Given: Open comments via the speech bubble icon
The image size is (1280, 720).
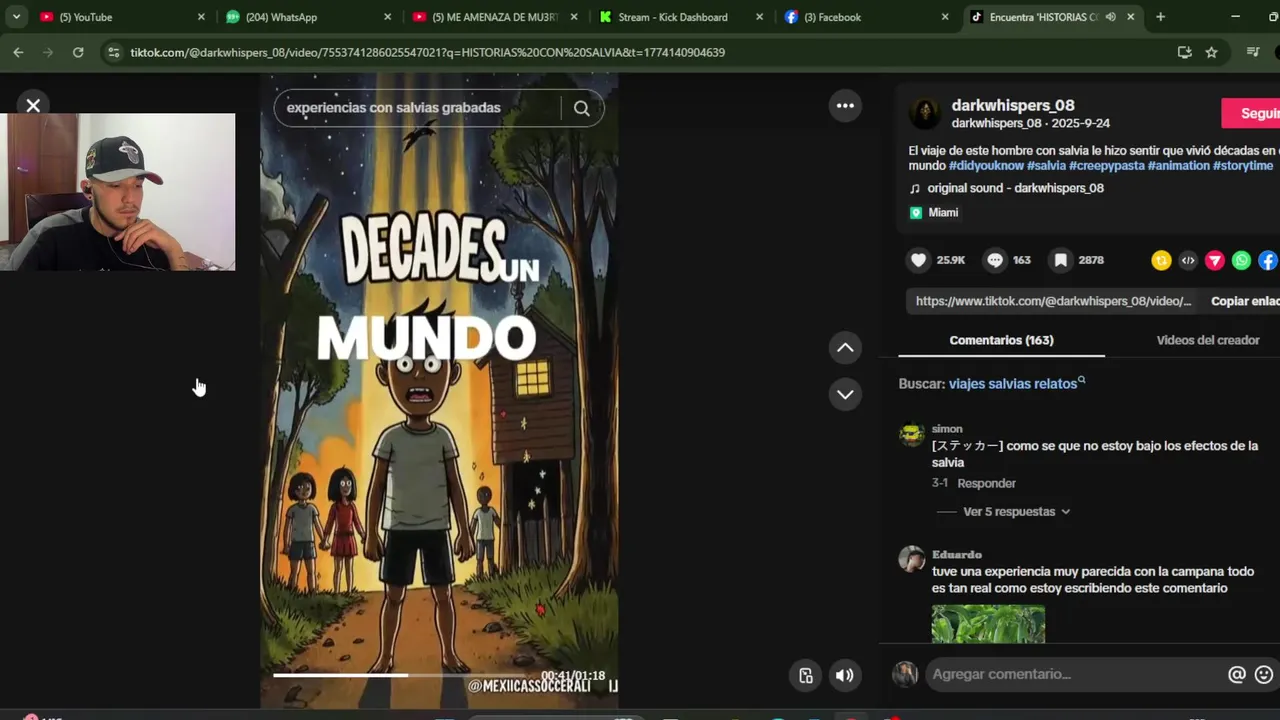Looking at the screenshot, I should click(x=995, y=260).
